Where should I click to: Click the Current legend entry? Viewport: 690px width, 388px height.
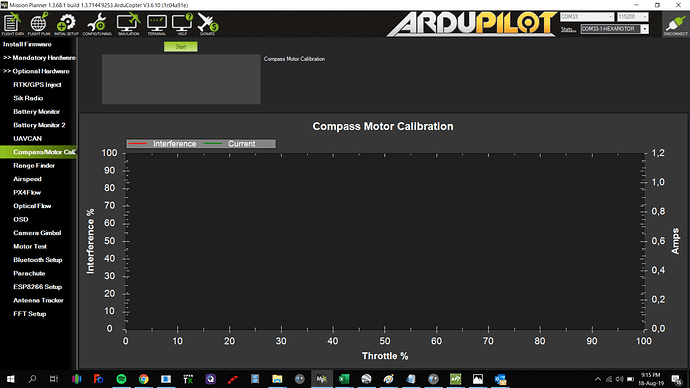pos(230,144)
